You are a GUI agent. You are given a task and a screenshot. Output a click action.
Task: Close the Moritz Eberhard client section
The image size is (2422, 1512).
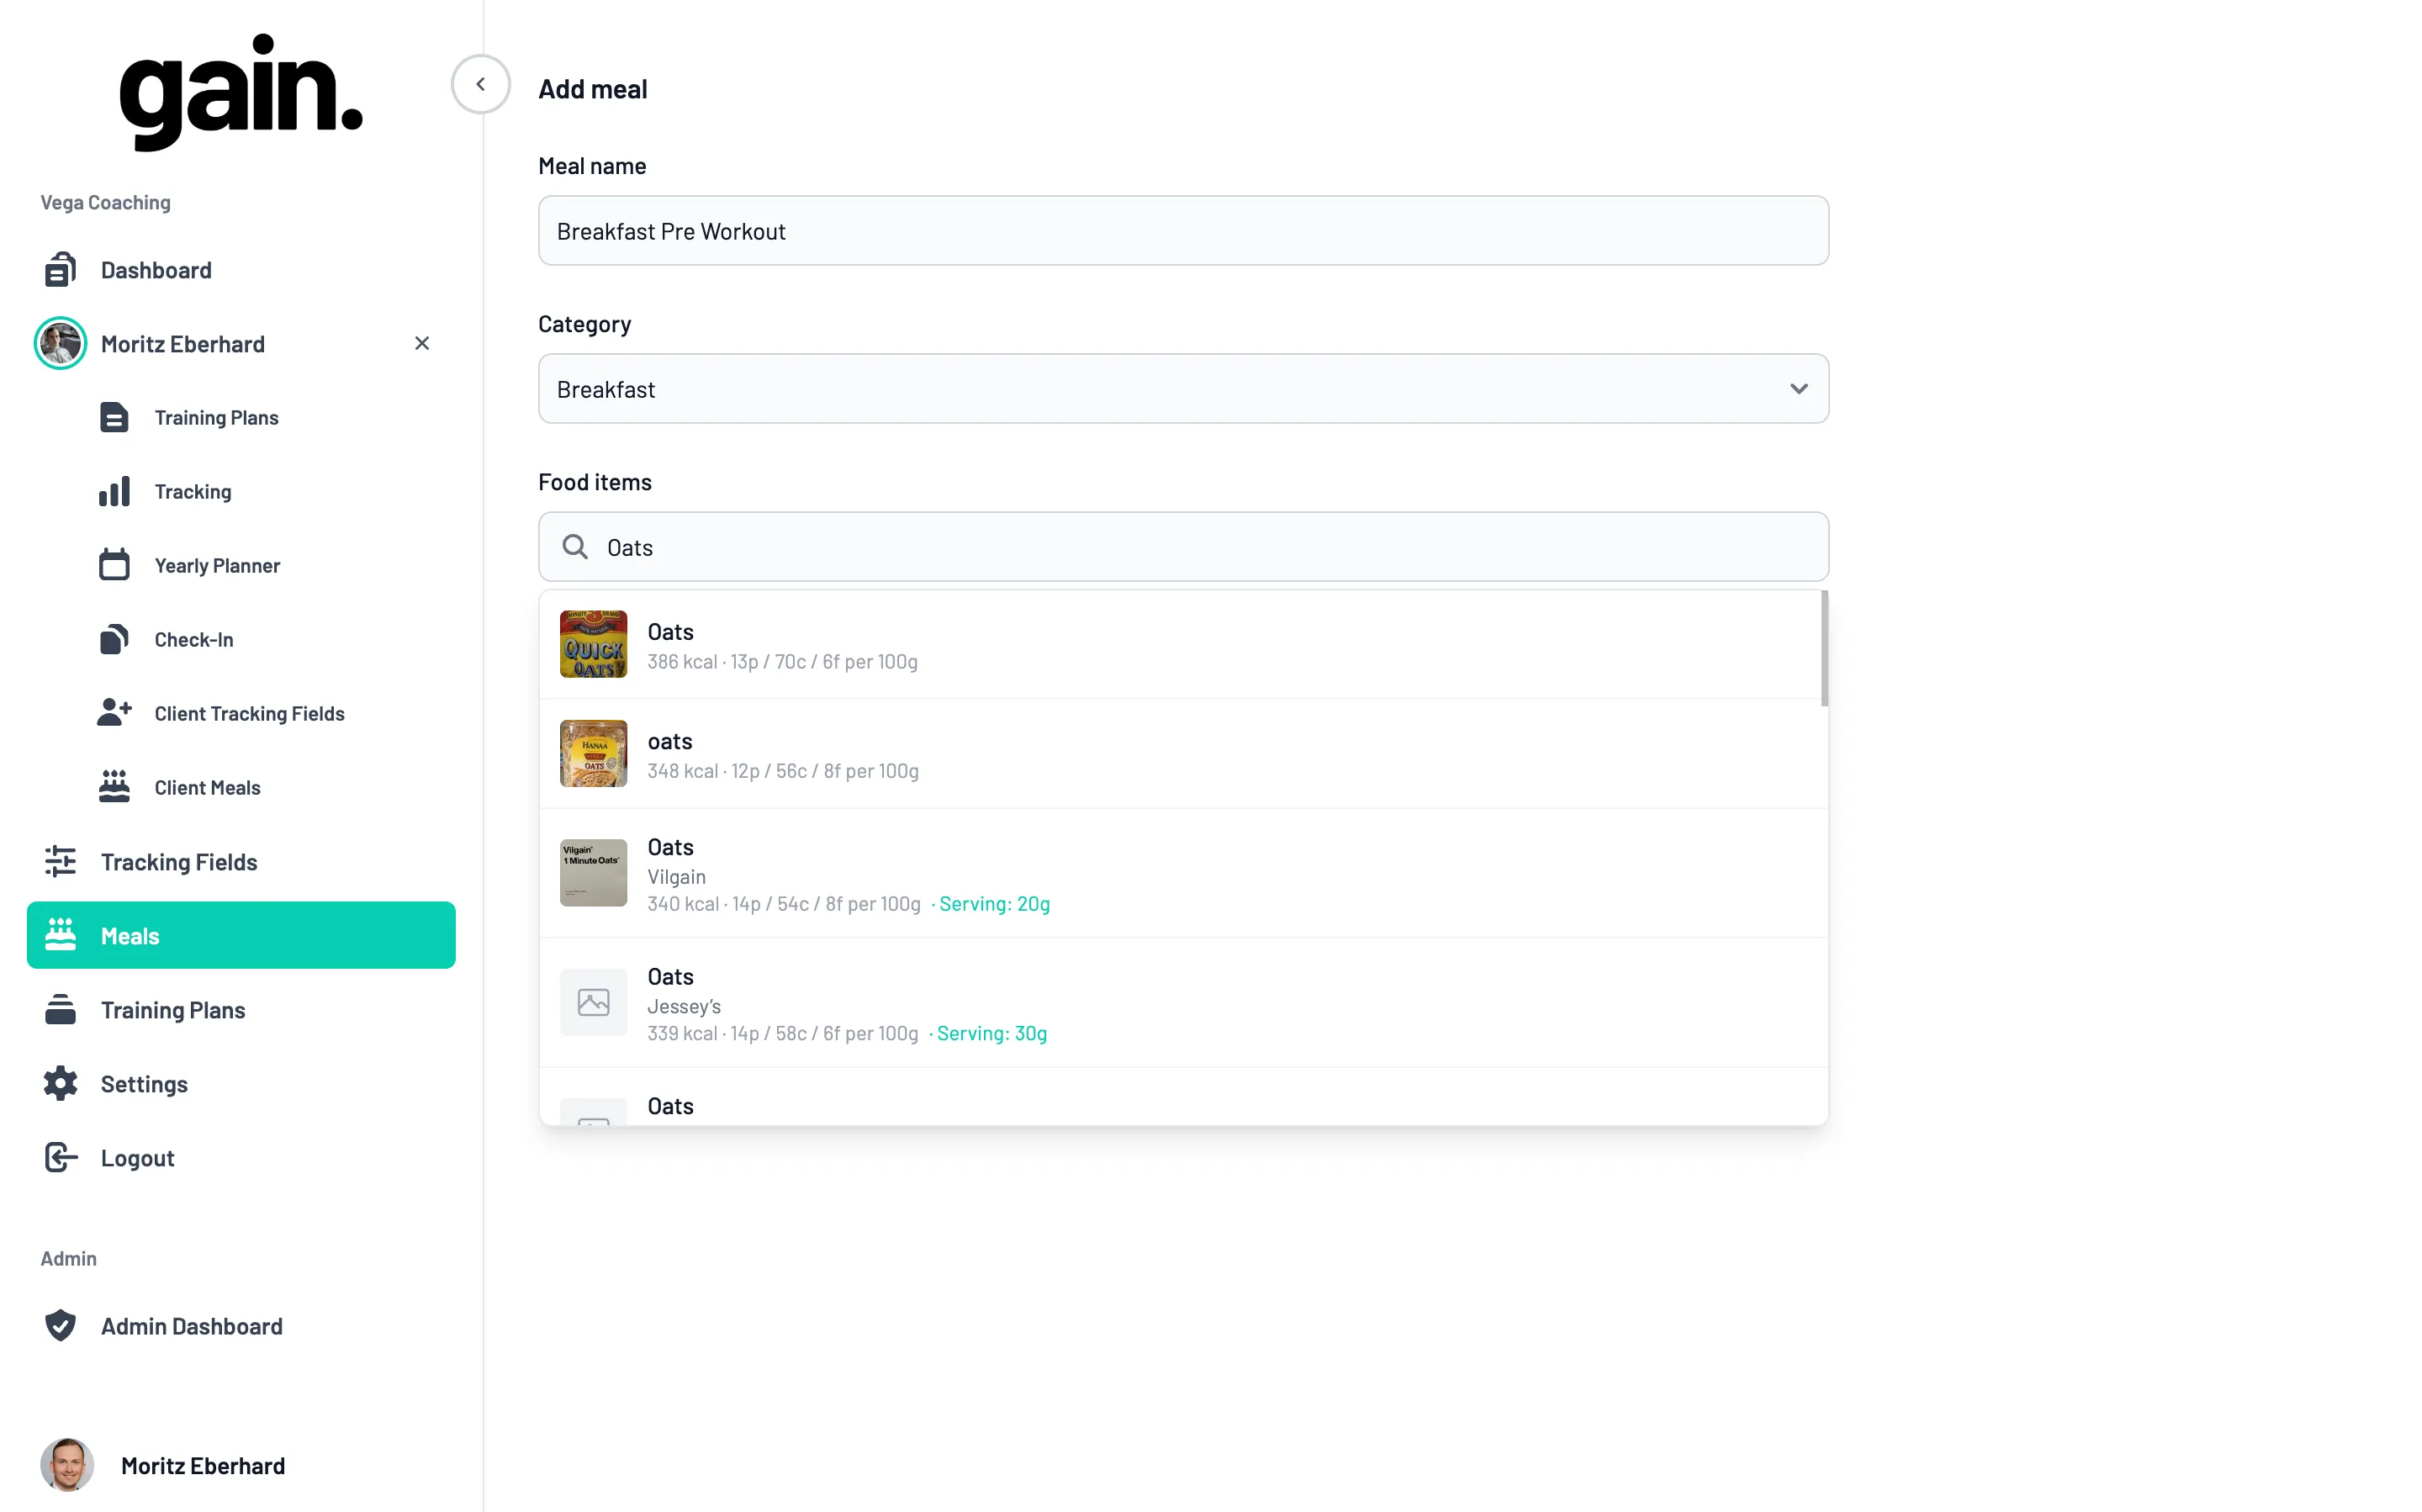[x=422, y=344]
